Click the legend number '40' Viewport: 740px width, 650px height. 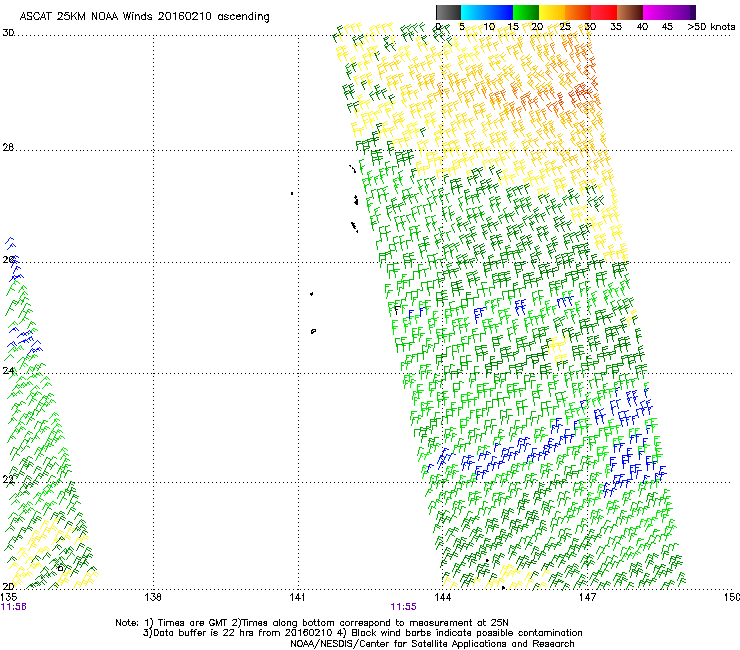642,27
